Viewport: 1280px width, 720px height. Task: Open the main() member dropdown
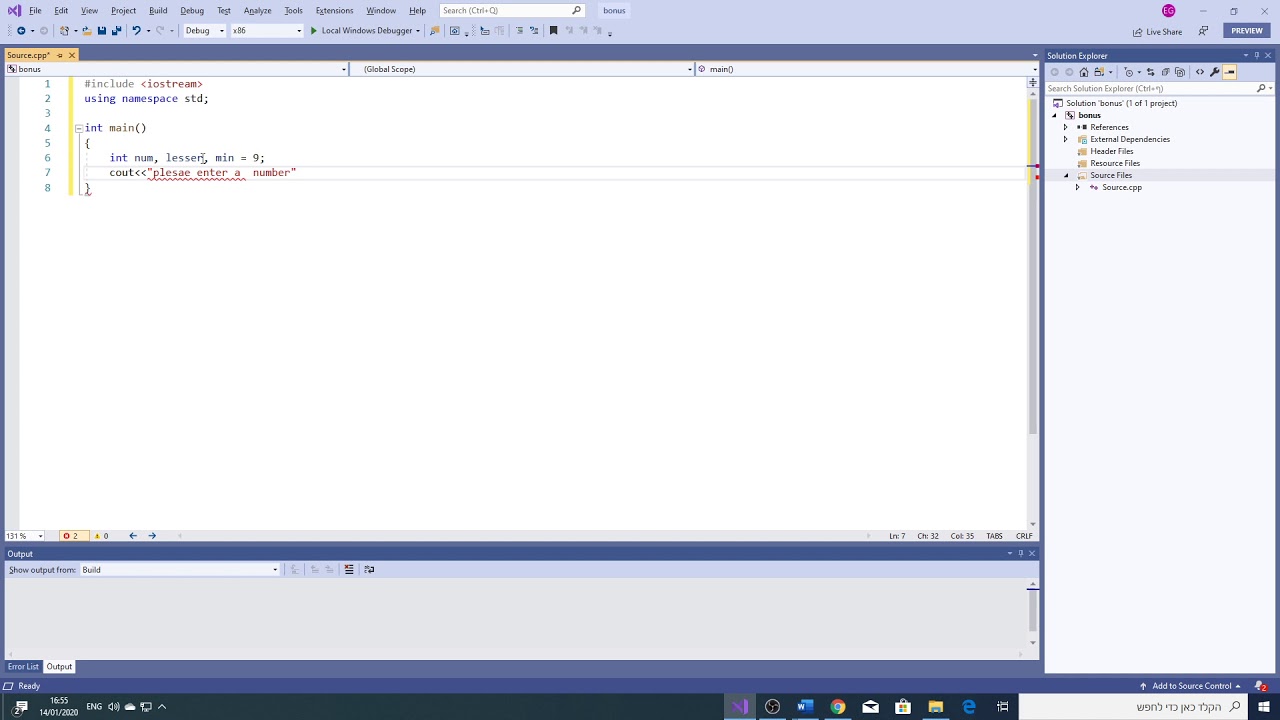click(x=866, y=69)
